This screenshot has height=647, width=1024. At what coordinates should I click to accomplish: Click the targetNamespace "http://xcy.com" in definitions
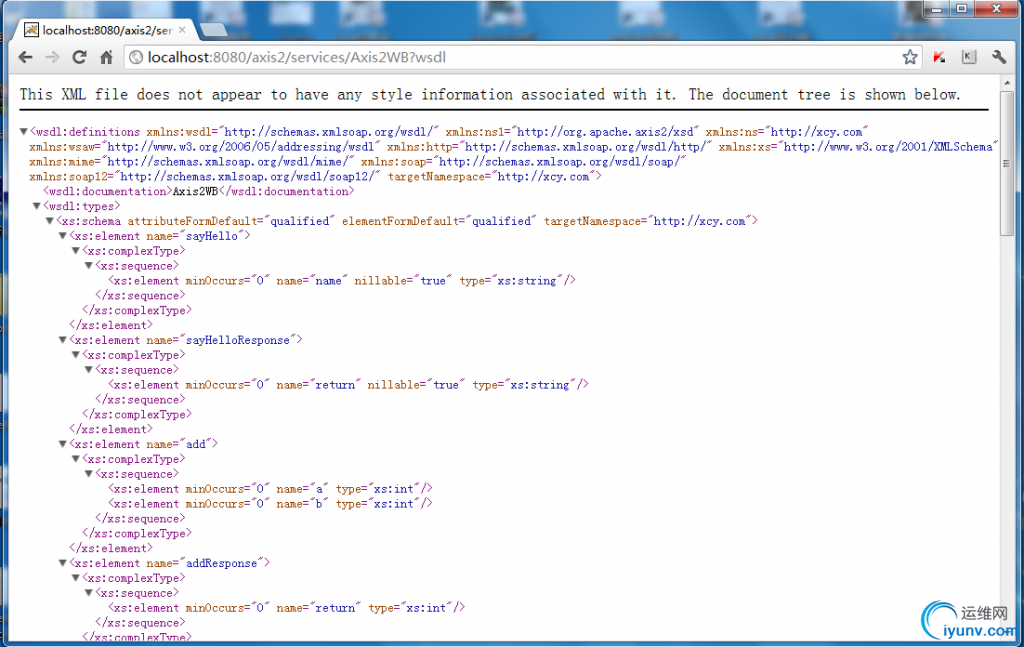(x=494, y=177)
